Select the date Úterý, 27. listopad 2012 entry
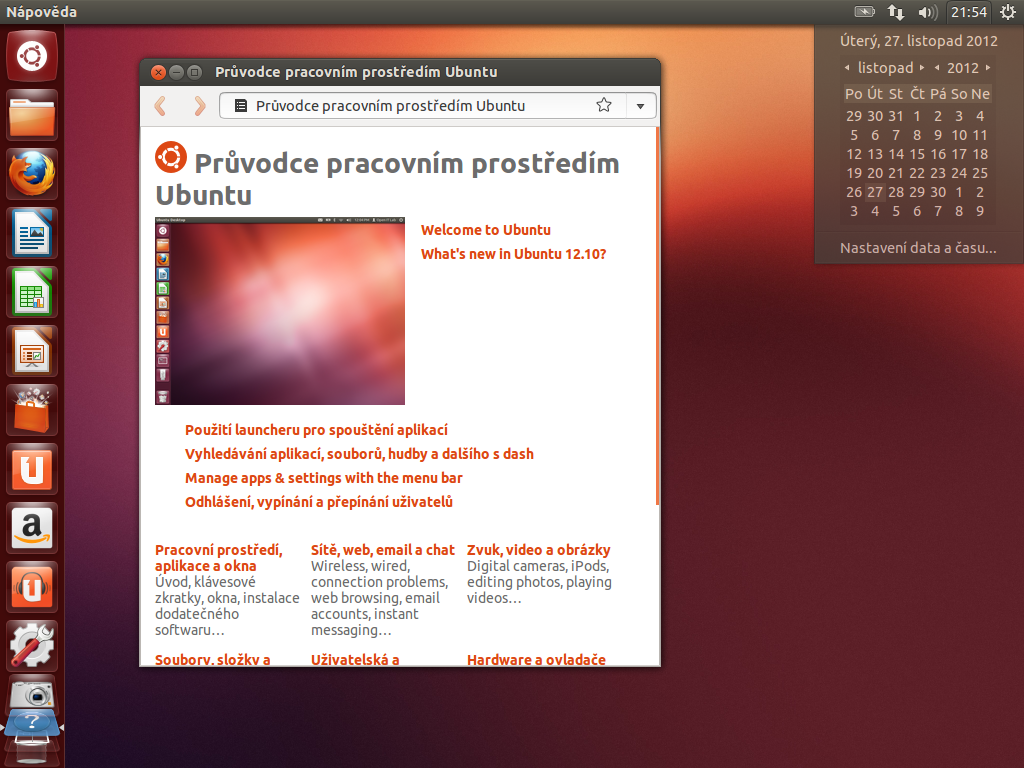This screenshot has height=768, width=1024. click(918, 40)
